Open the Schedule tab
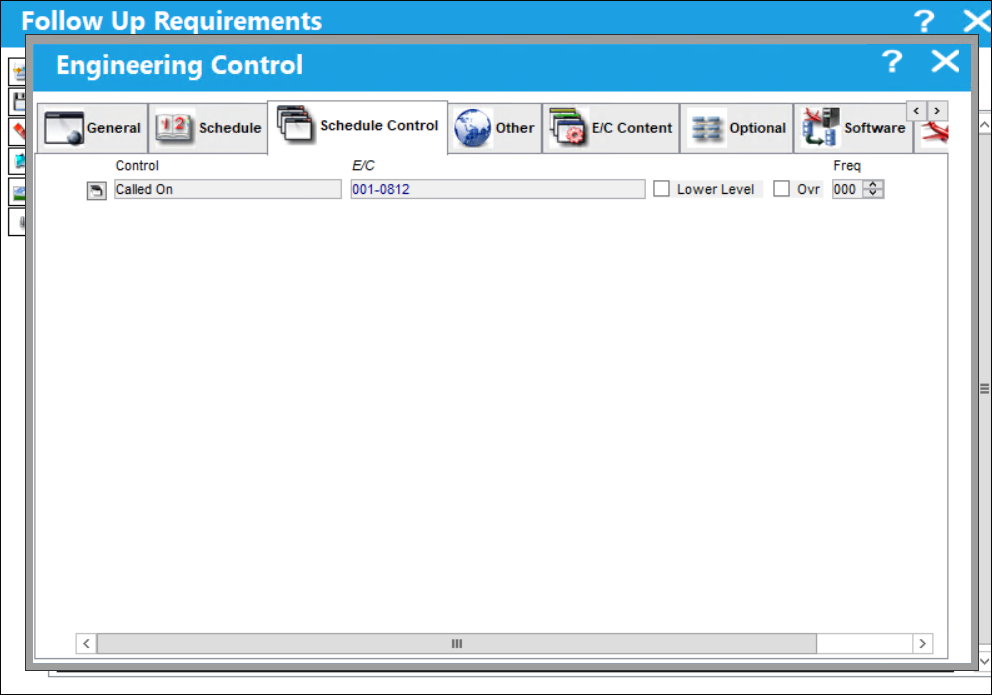 pos(209,128)
